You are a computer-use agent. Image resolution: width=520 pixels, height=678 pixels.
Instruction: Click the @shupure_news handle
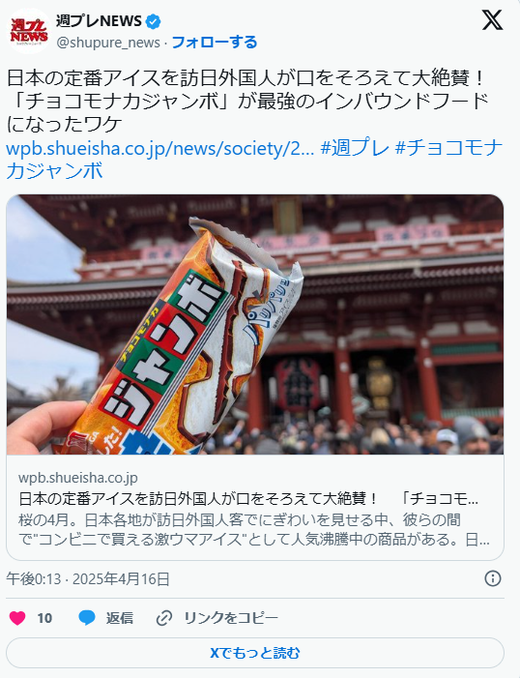coord(108,43)
